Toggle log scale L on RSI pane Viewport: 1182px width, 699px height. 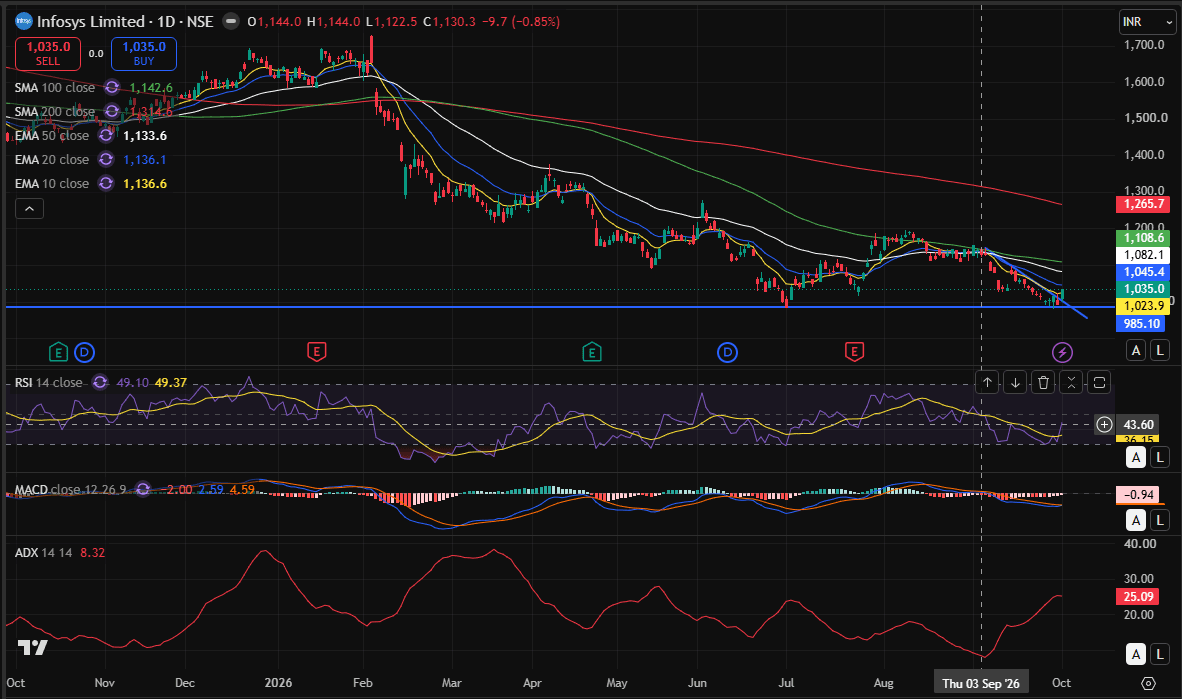pyautogui.click(x=1159, y=457)
